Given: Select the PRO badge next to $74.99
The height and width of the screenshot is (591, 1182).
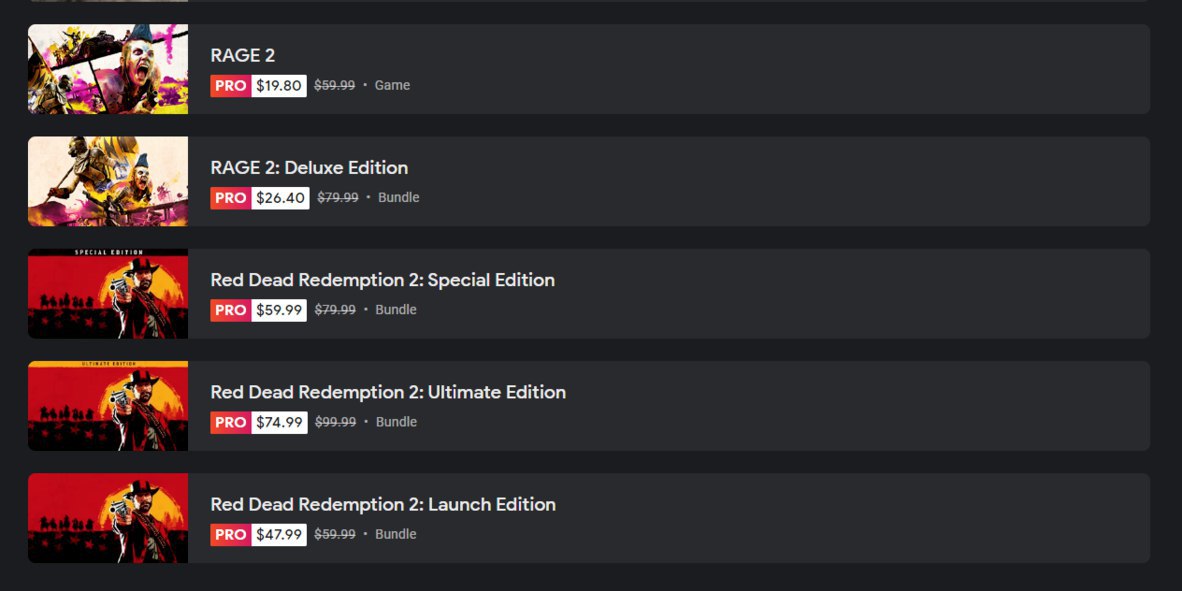Looking at the screenshot, I should (x=230, y=422).
